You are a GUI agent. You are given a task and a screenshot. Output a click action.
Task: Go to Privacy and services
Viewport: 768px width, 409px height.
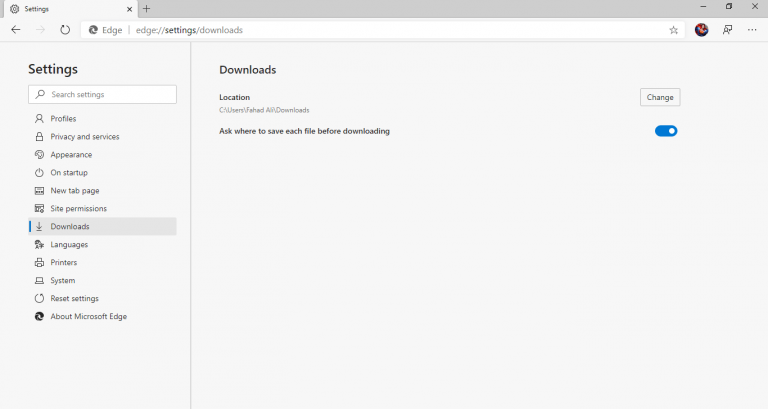coord(84,137)
